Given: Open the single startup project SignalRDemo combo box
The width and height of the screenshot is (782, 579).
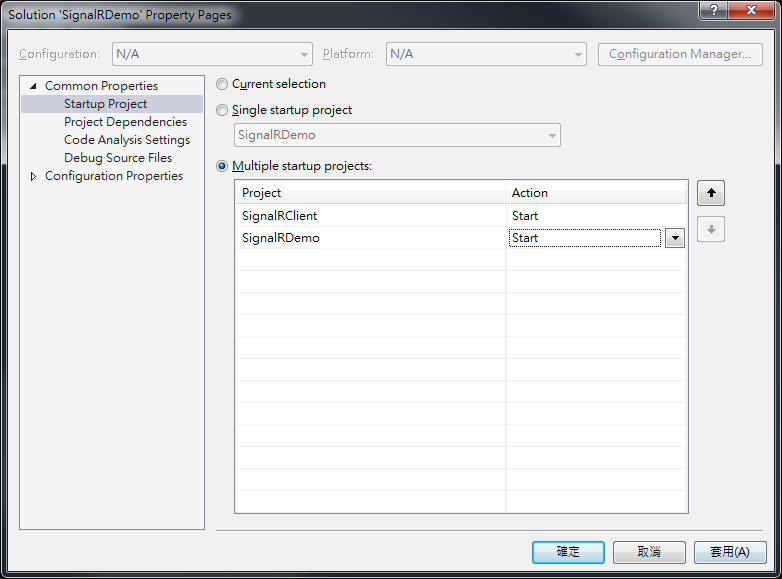Looking at the screenshot, I should pos(397,135).
